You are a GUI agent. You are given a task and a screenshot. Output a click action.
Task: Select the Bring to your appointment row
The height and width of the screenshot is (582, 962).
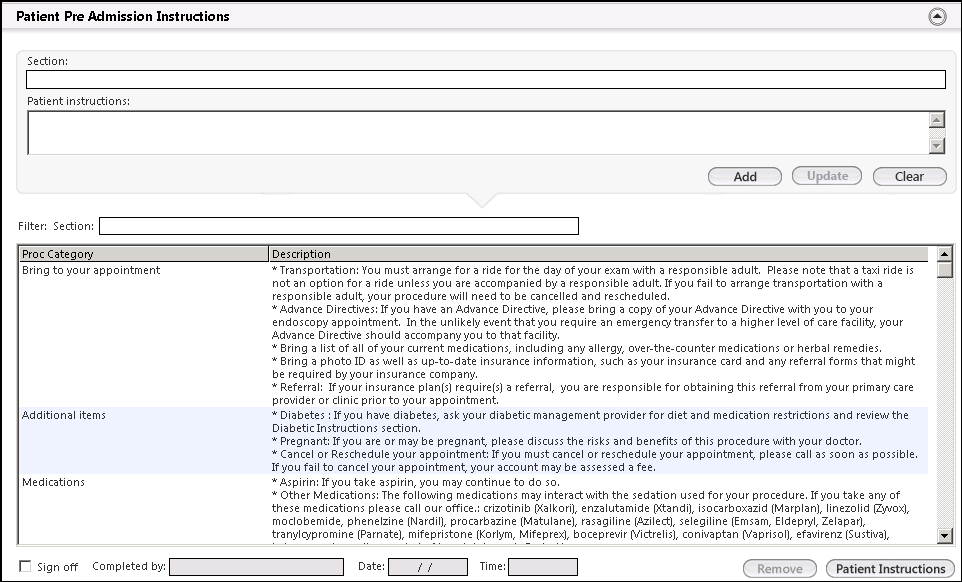click(x=474, y=335)
